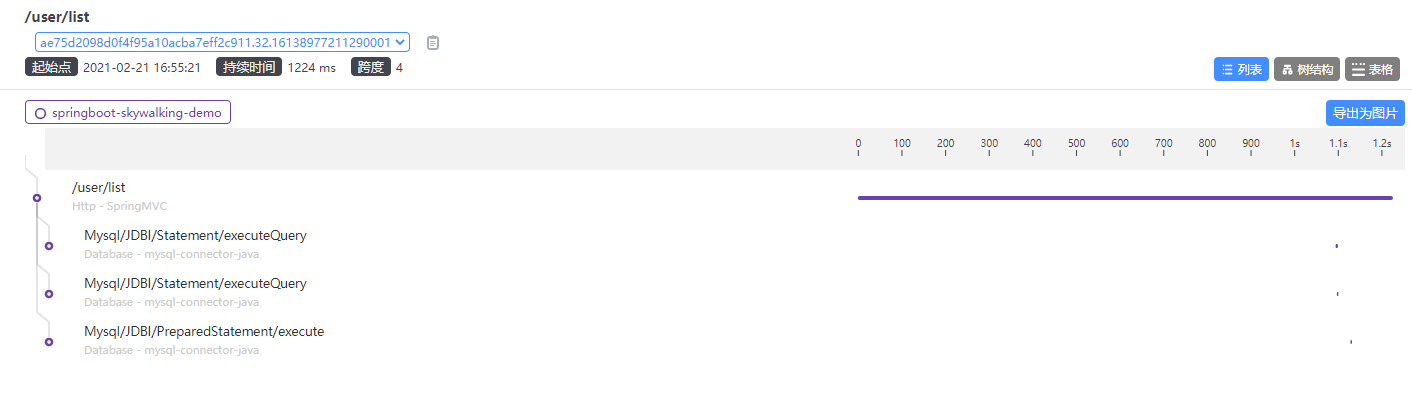Image resolution: width=1412 pixels, height=419 pixels.
Task: Click the /user/list span node circle
Action: tap(37, 198)
